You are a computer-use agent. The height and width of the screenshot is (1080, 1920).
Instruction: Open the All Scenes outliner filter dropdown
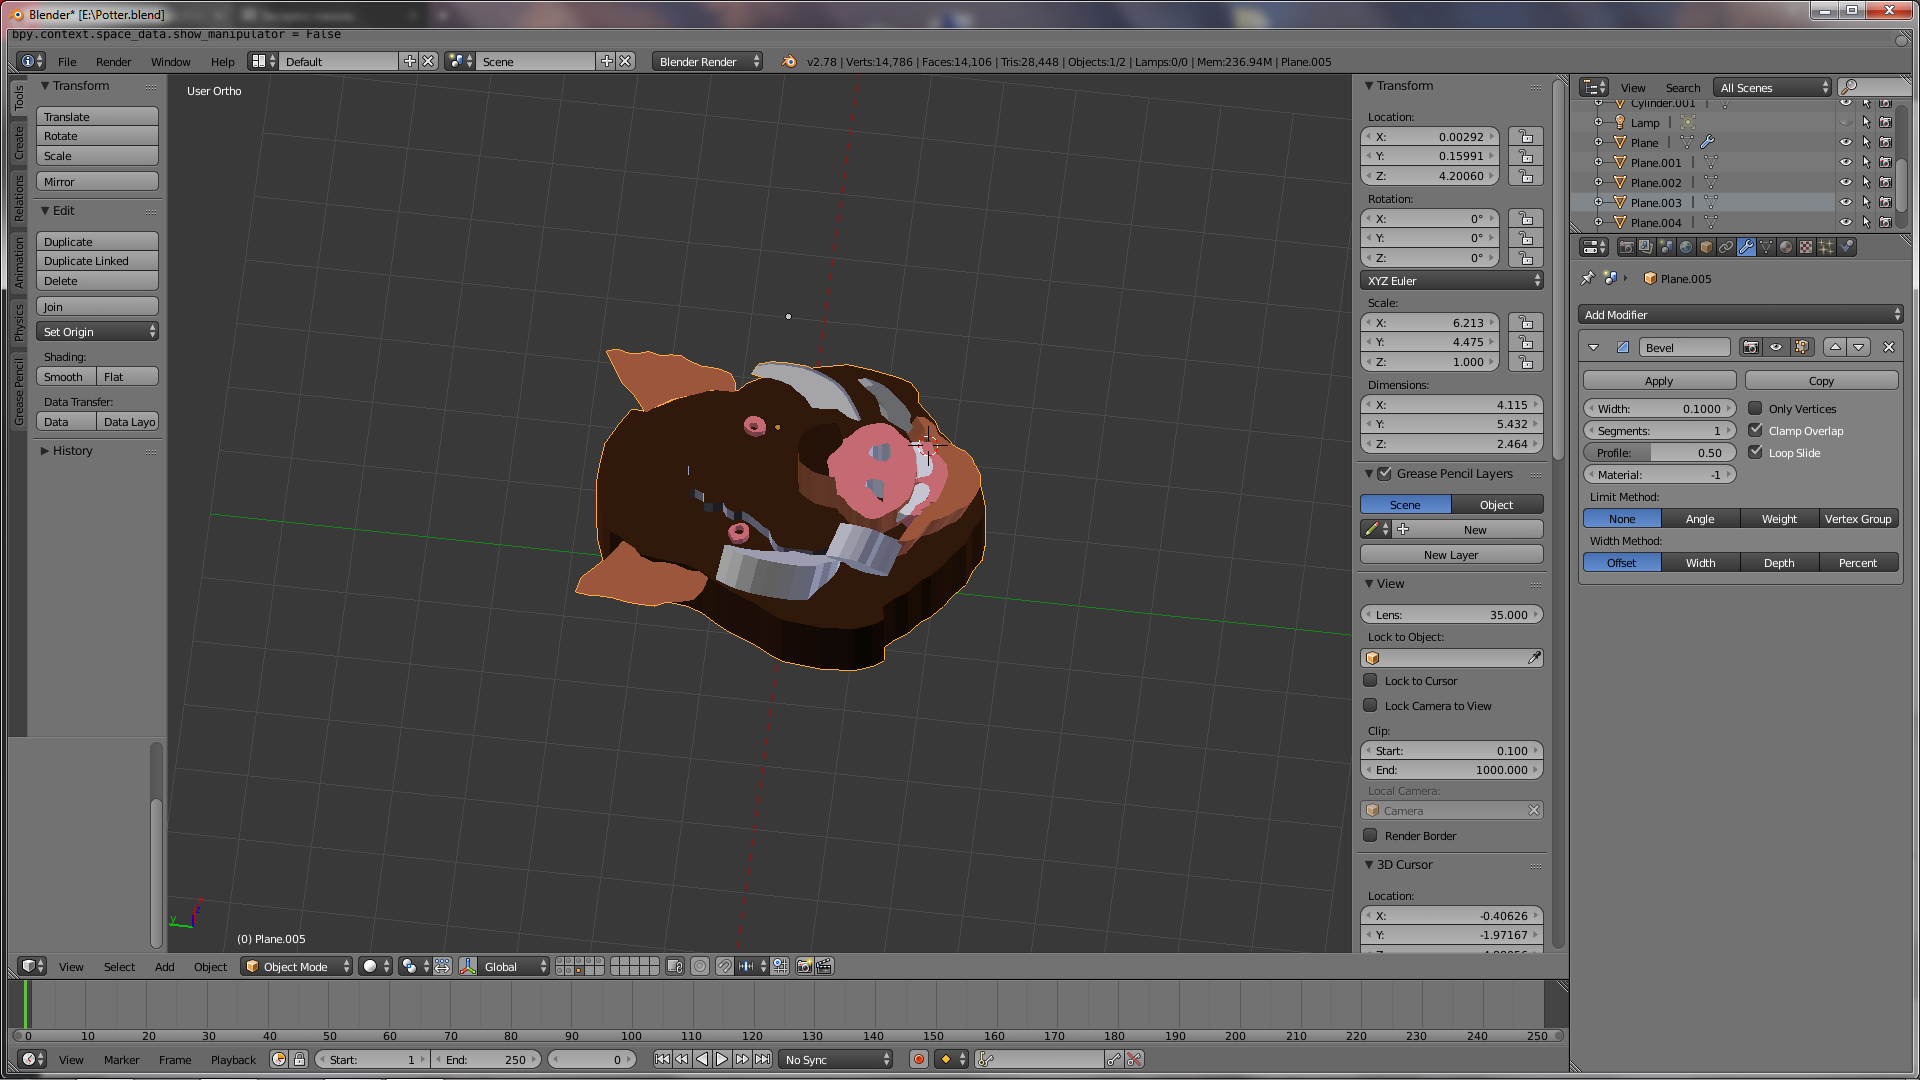pyautogui.click(x=1772, y=87)
